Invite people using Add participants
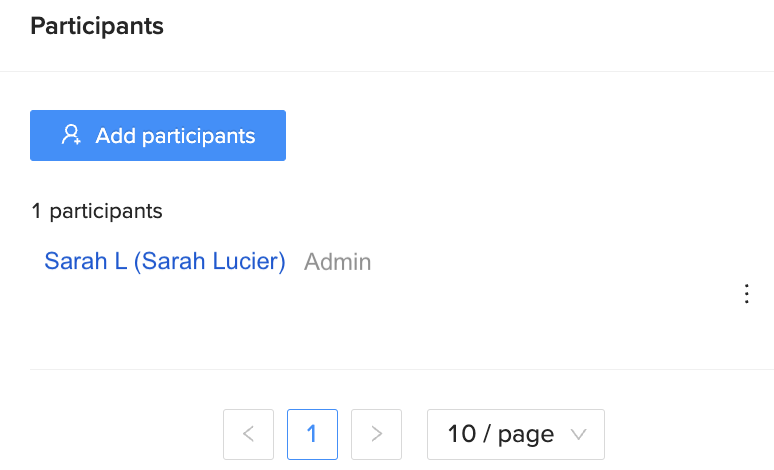Image resolution: width=774 pixels, height=470 pixels. pyautogui.click(x=158, y=135)
